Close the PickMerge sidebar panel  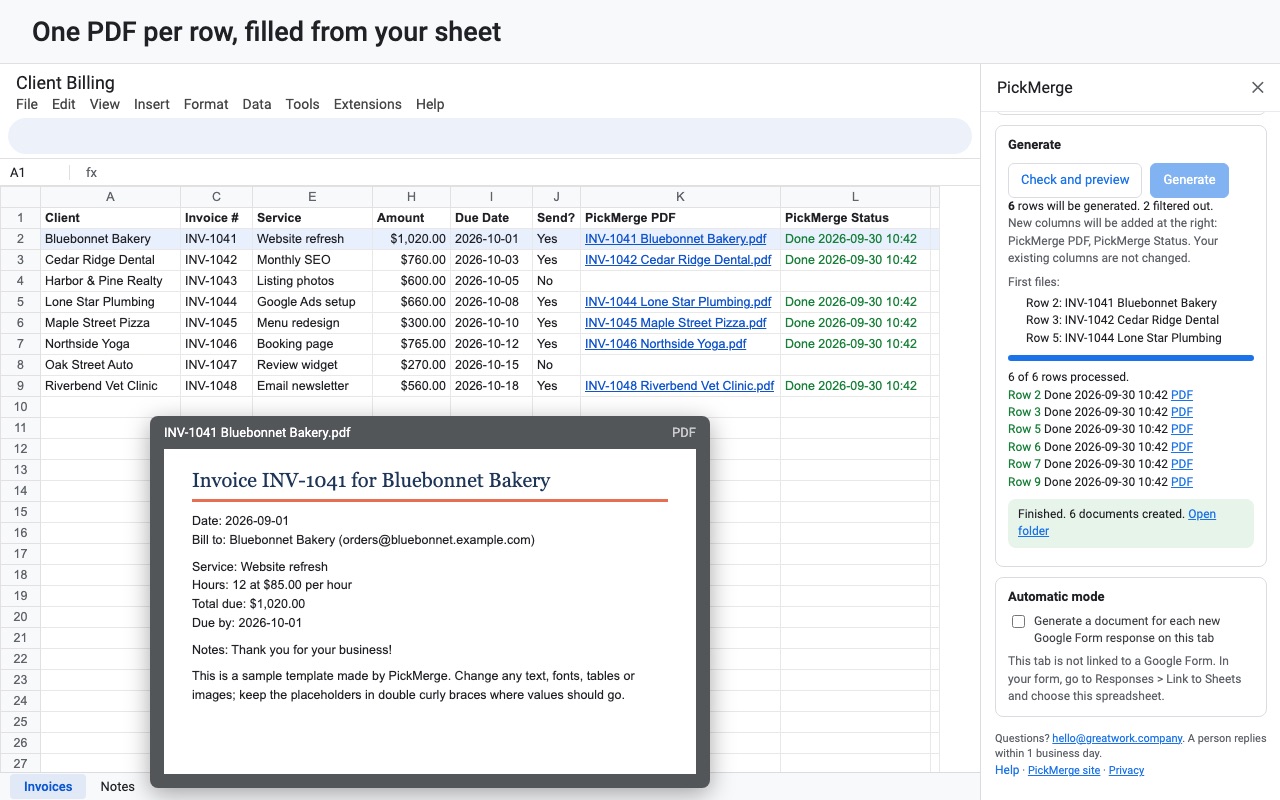click(x=1258, y=88)
